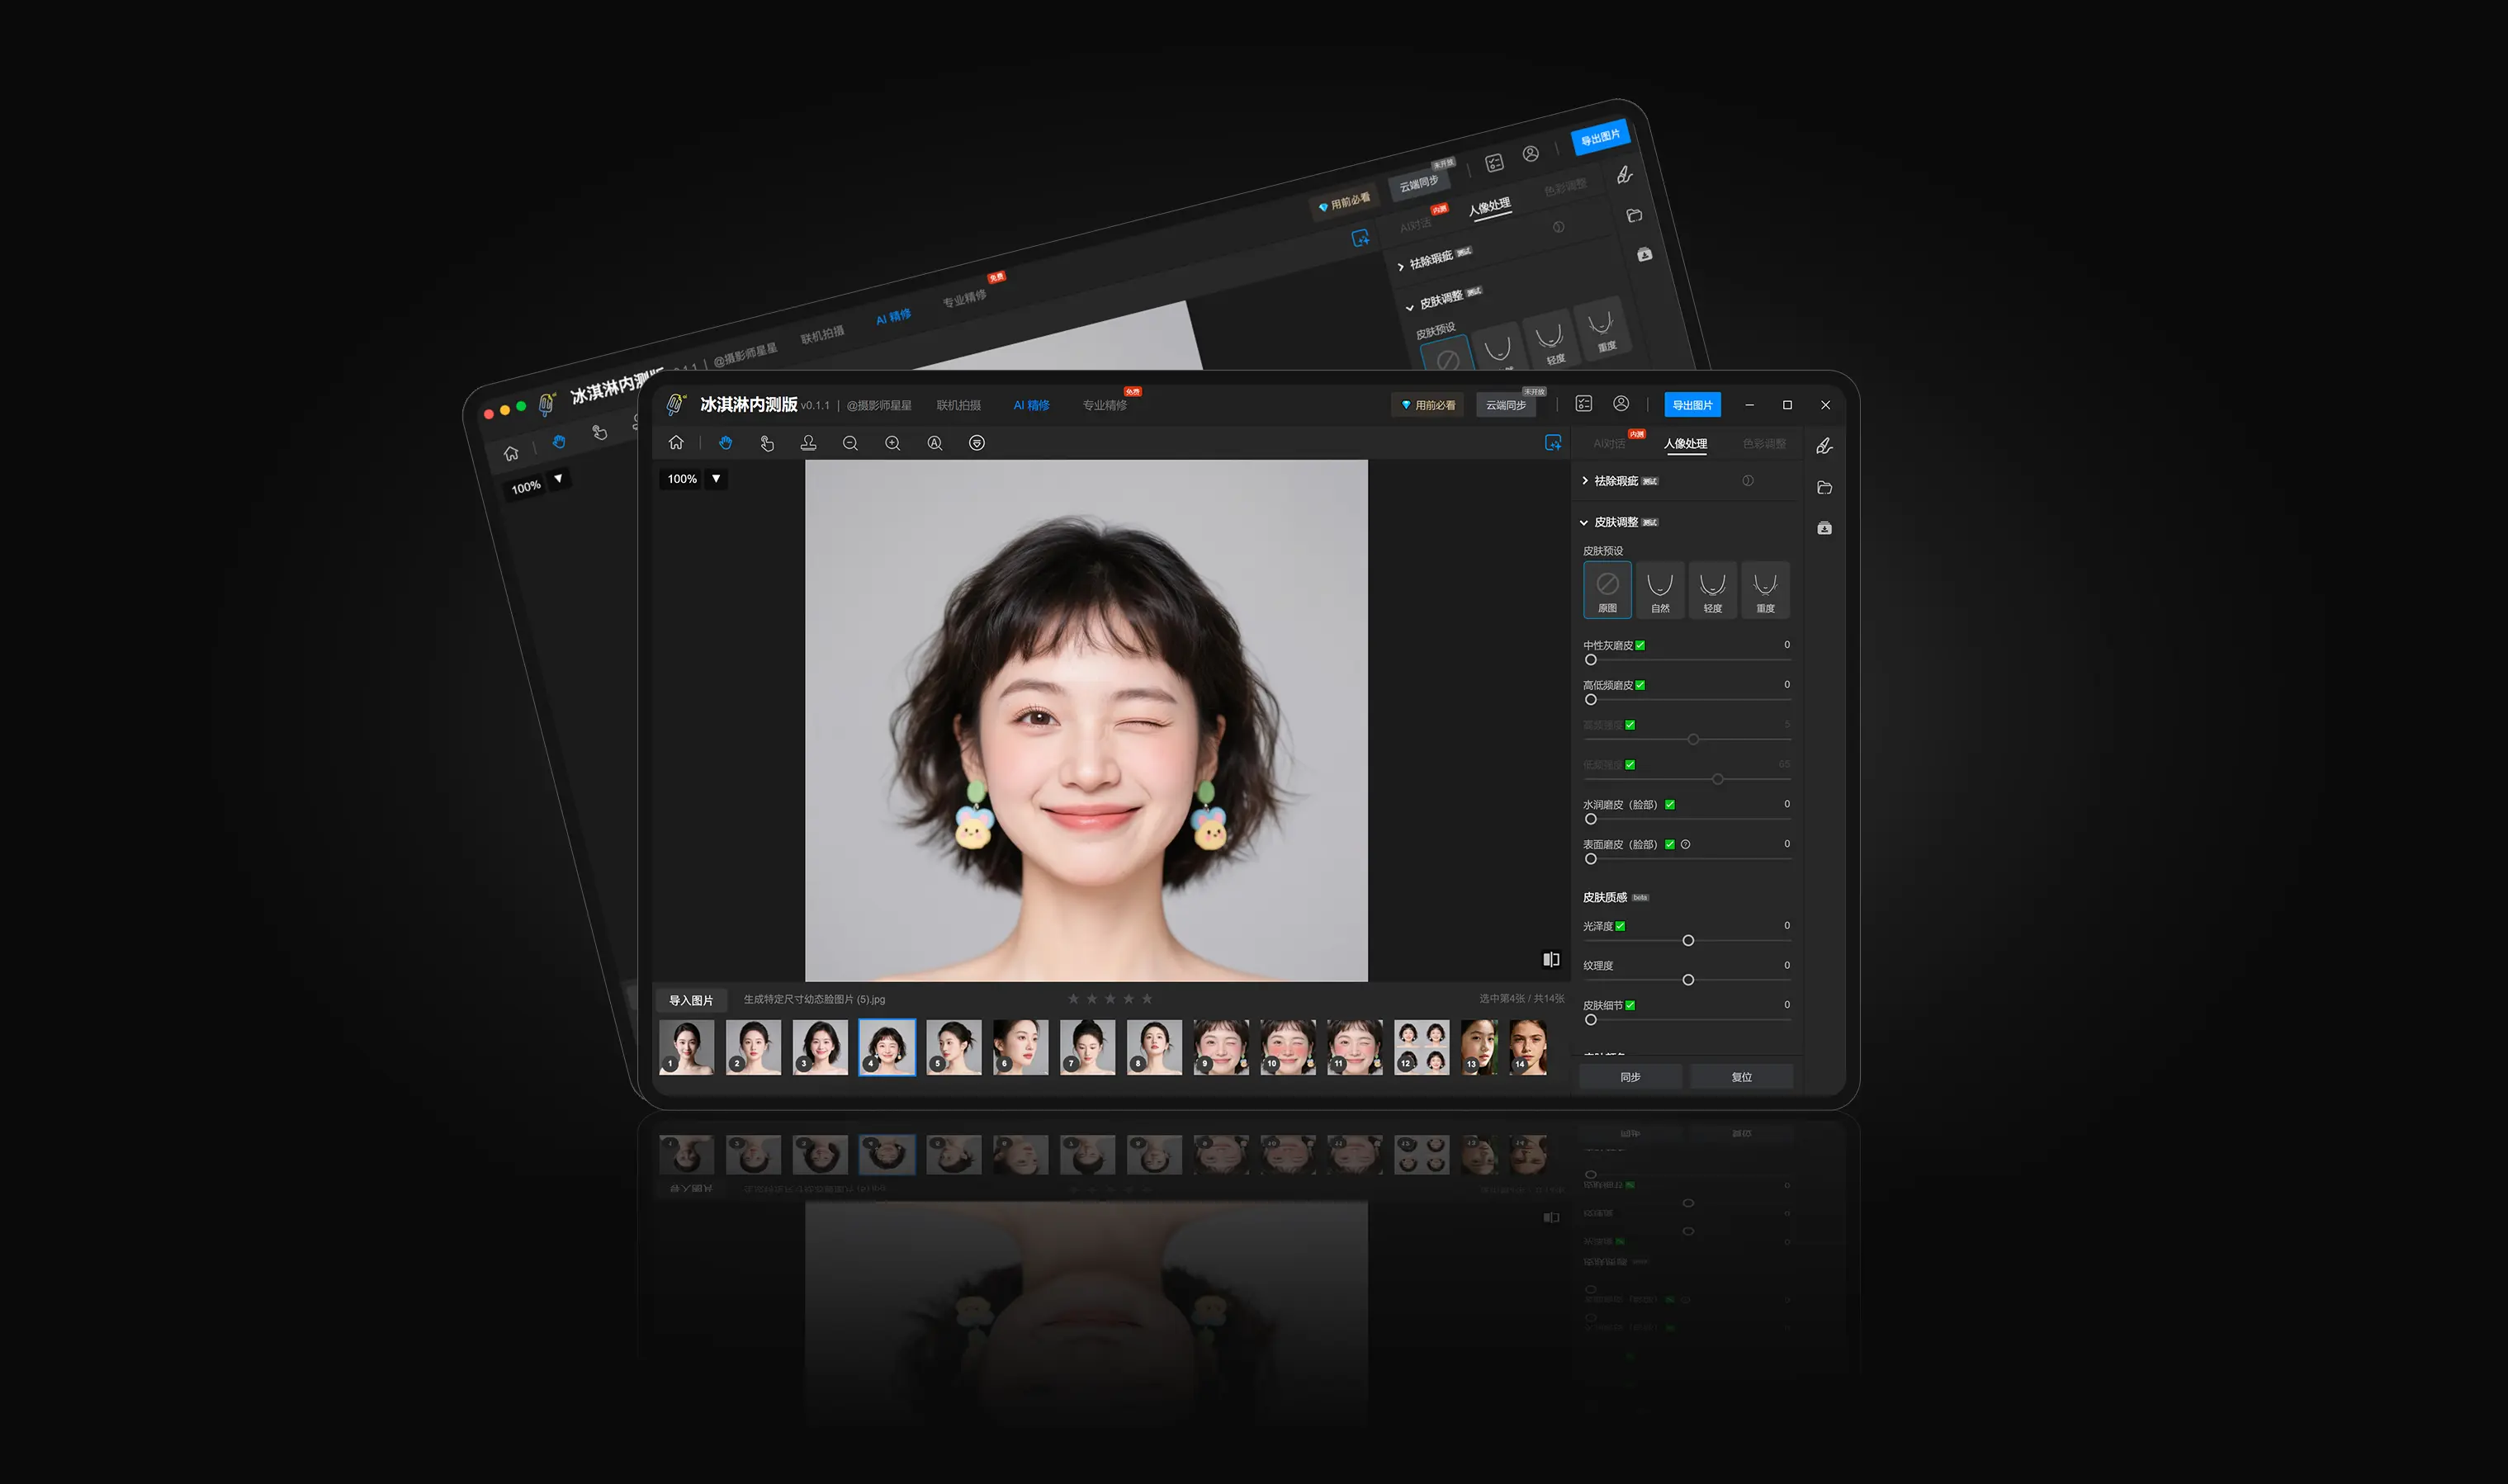Toggle the before/after compare view icon

1551,959
